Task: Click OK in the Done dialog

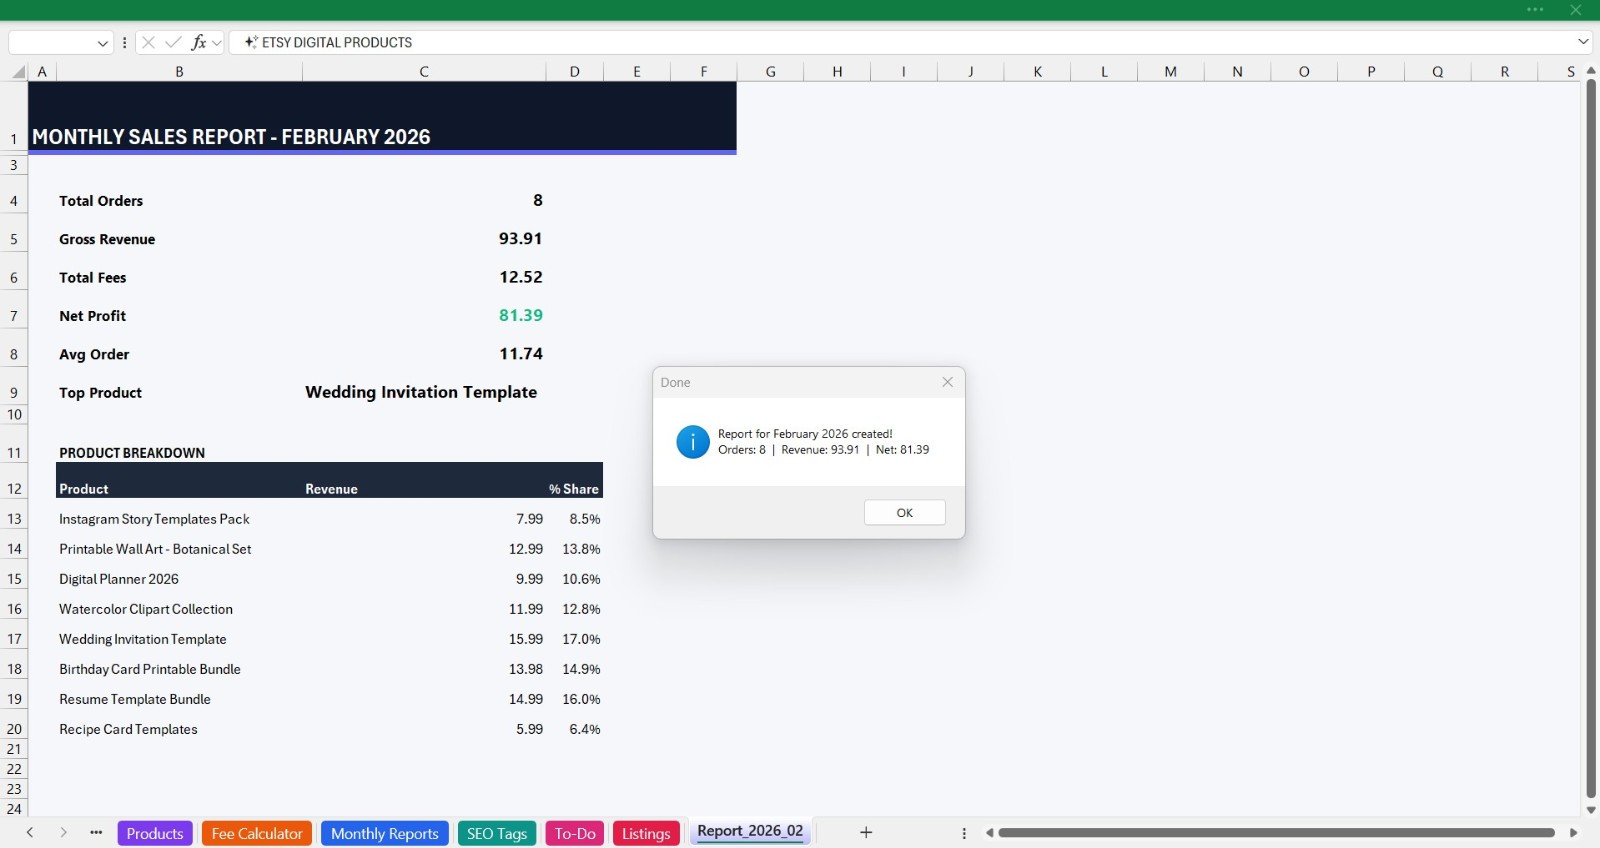Action: [904, 512]
